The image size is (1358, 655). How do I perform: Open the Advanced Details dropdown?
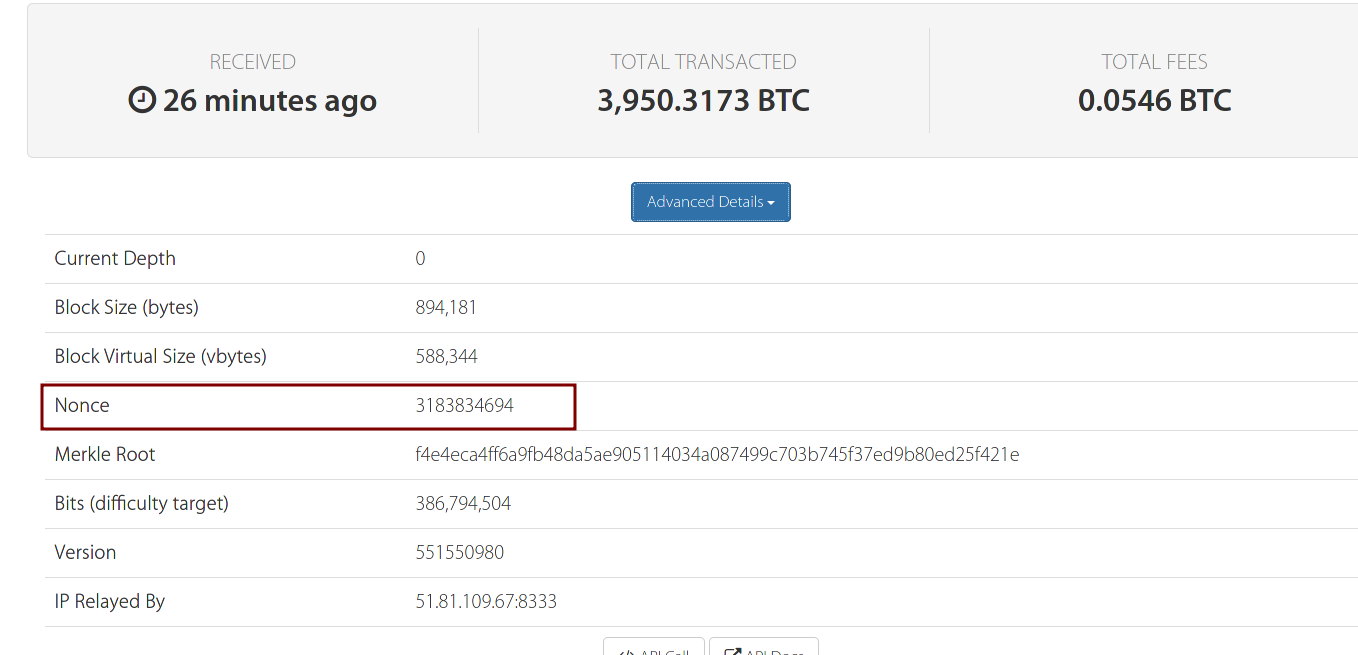(x=711, y=202)
